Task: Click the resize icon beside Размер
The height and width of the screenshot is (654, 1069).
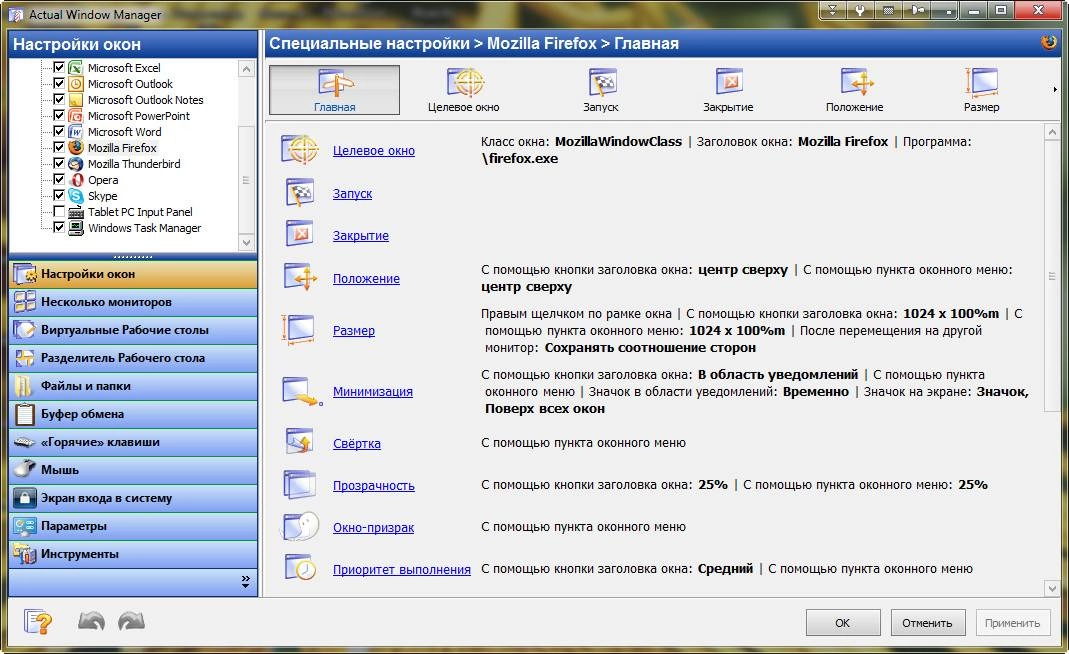Action: tap(299, 329)
